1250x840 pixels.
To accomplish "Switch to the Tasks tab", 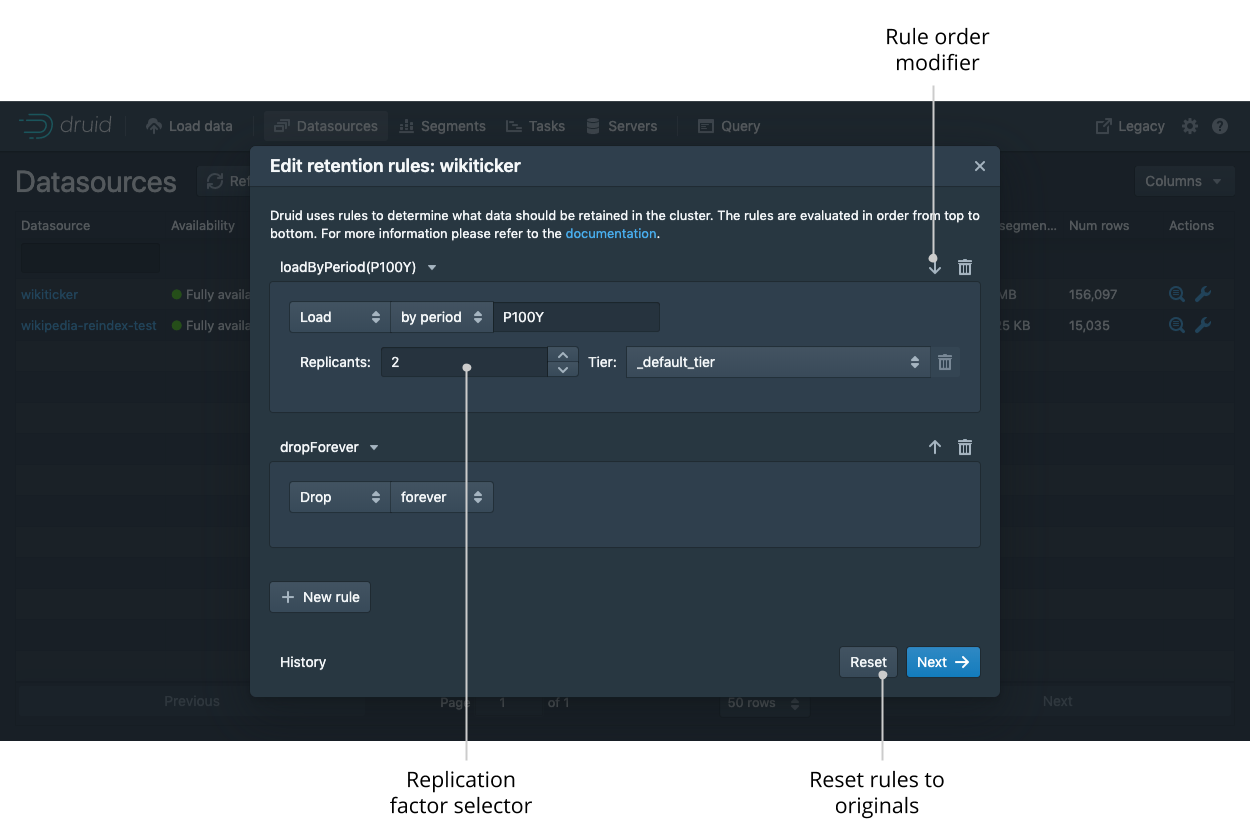I will tap(535, 126).
